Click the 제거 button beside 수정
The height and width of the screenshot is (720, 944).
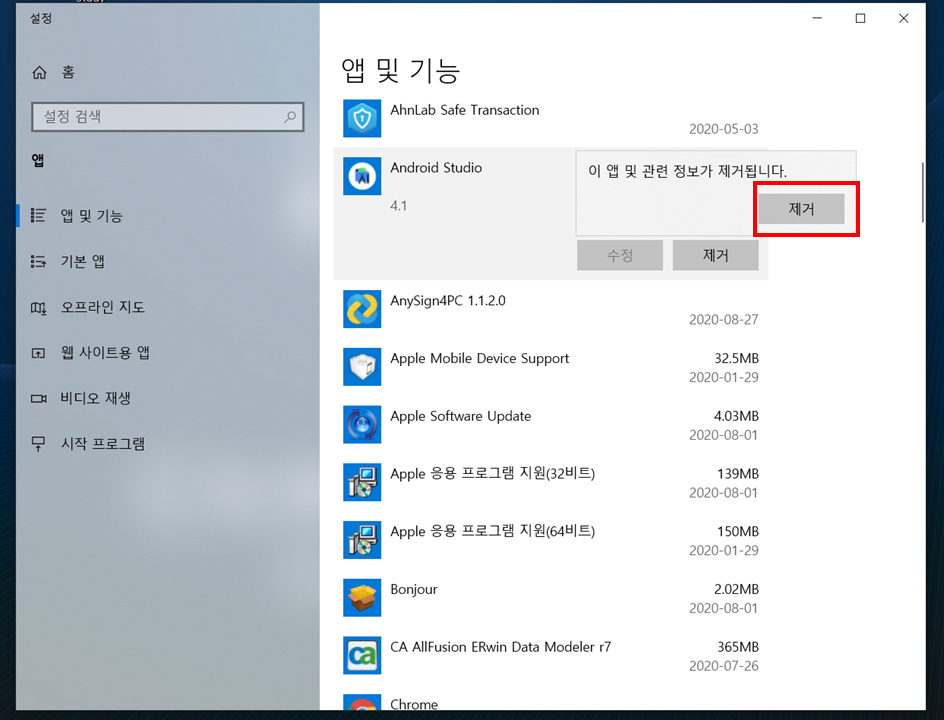tap(715, 255)
